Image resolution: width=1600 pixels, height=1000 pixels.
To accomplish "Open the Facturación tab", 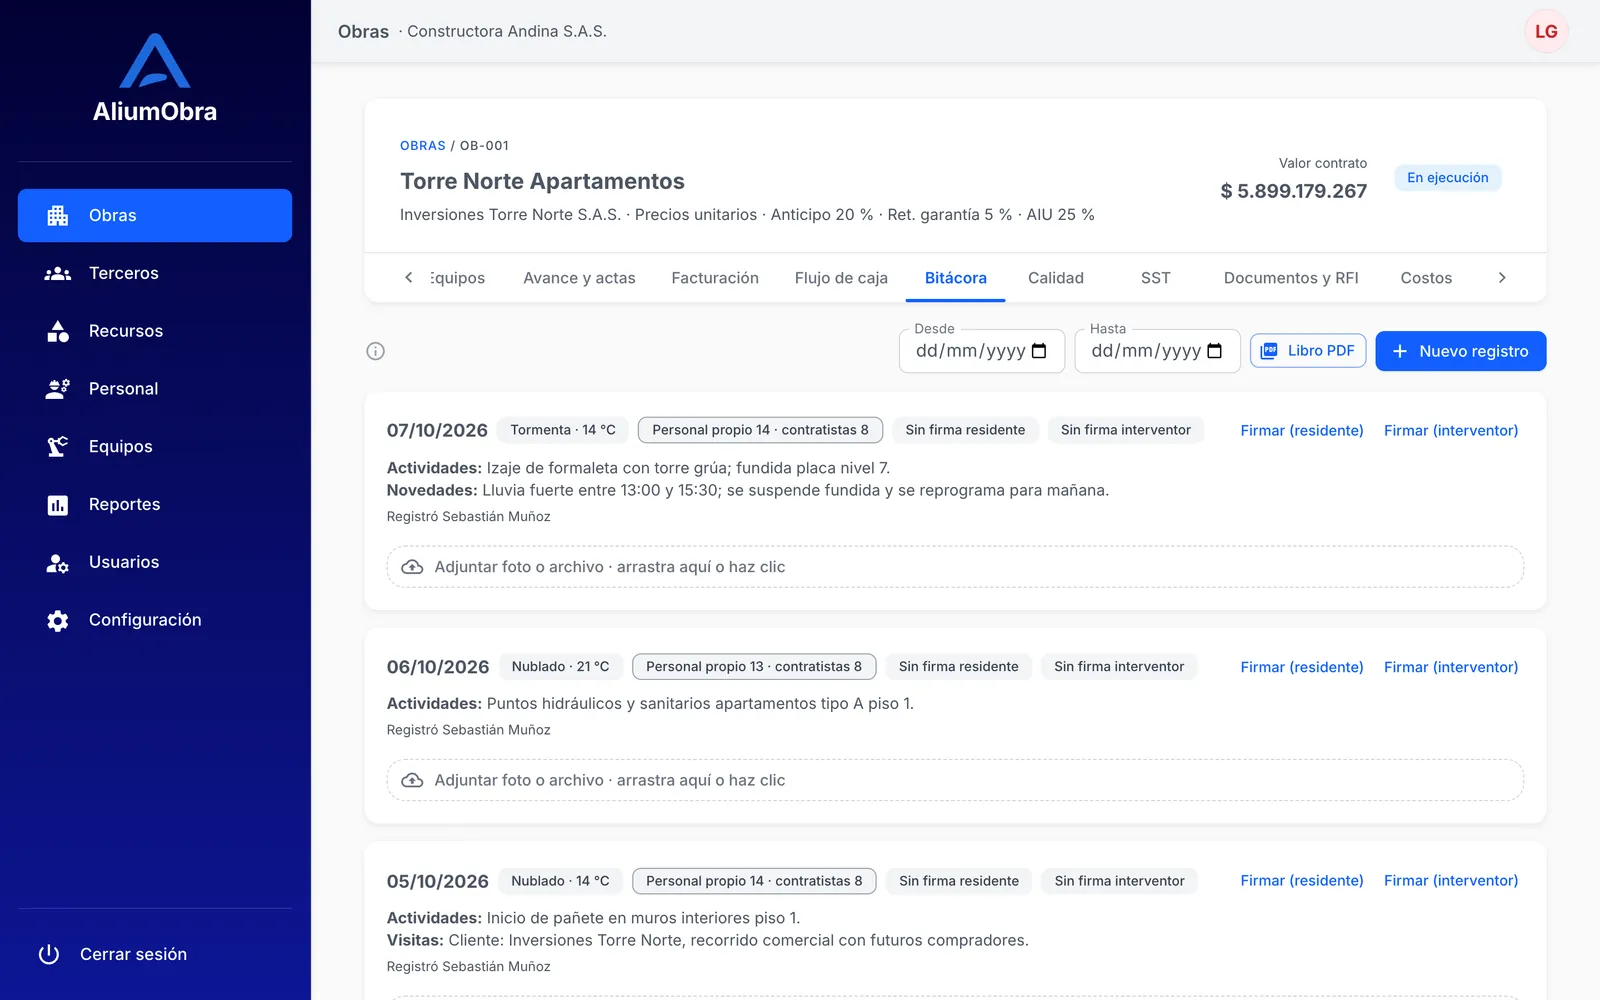I will pyautogui.click(x=715, y=278).
